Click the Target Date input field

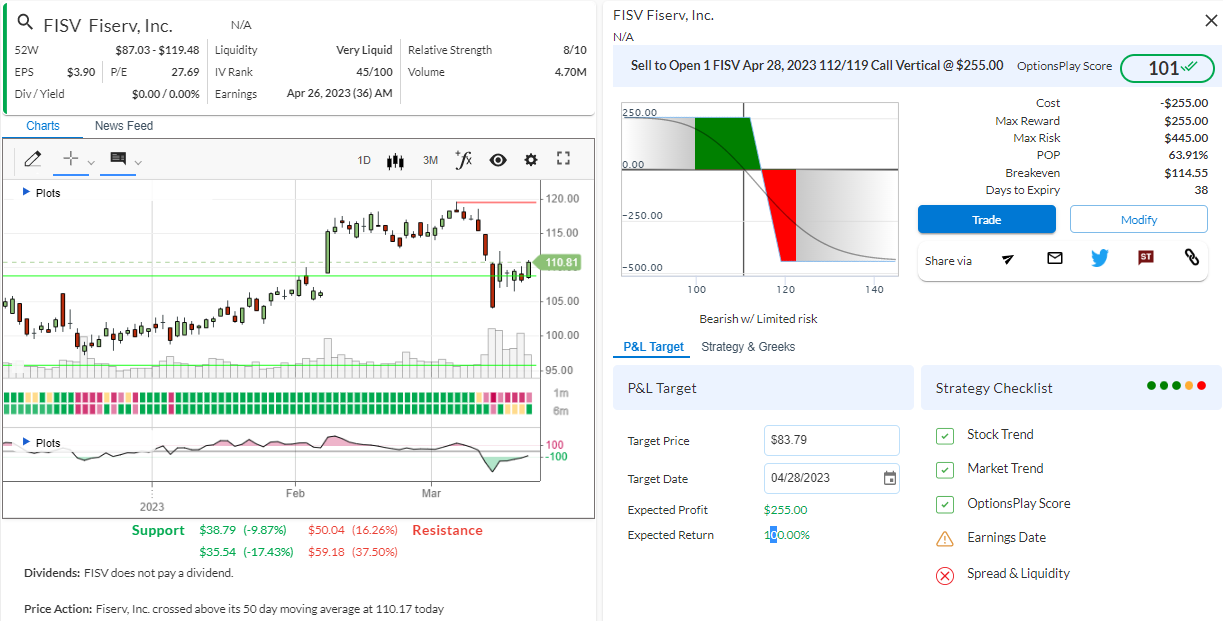click(832, 478)
